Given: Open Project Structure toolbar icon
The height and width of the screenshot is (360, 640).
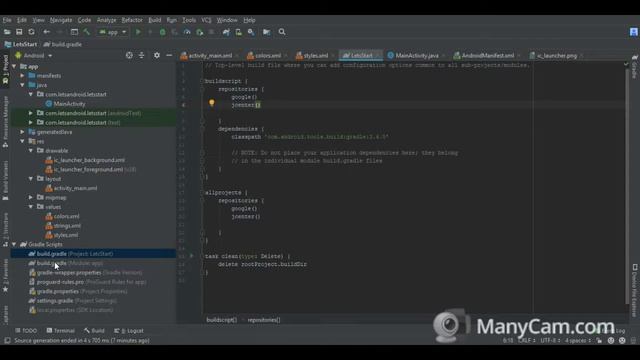Looking at the screenshot, I should (x=267, y=32).
